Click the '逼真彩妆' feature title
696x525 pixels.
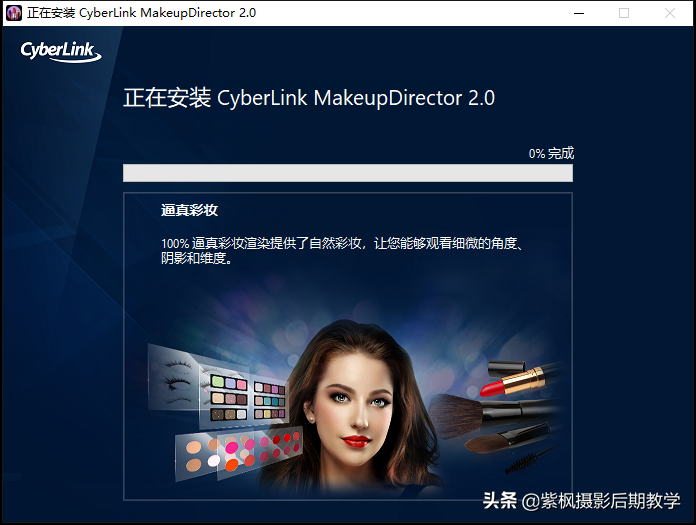190,210
